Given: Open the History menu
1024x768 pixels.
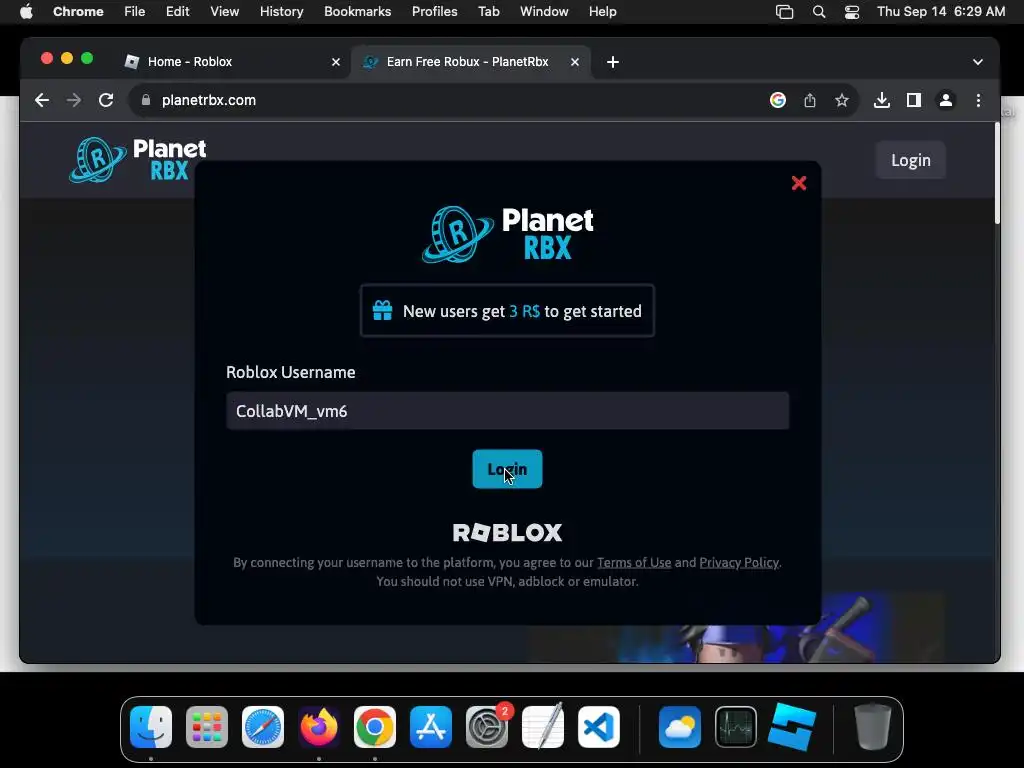Looking at the screenshot, I should (281, 12).
